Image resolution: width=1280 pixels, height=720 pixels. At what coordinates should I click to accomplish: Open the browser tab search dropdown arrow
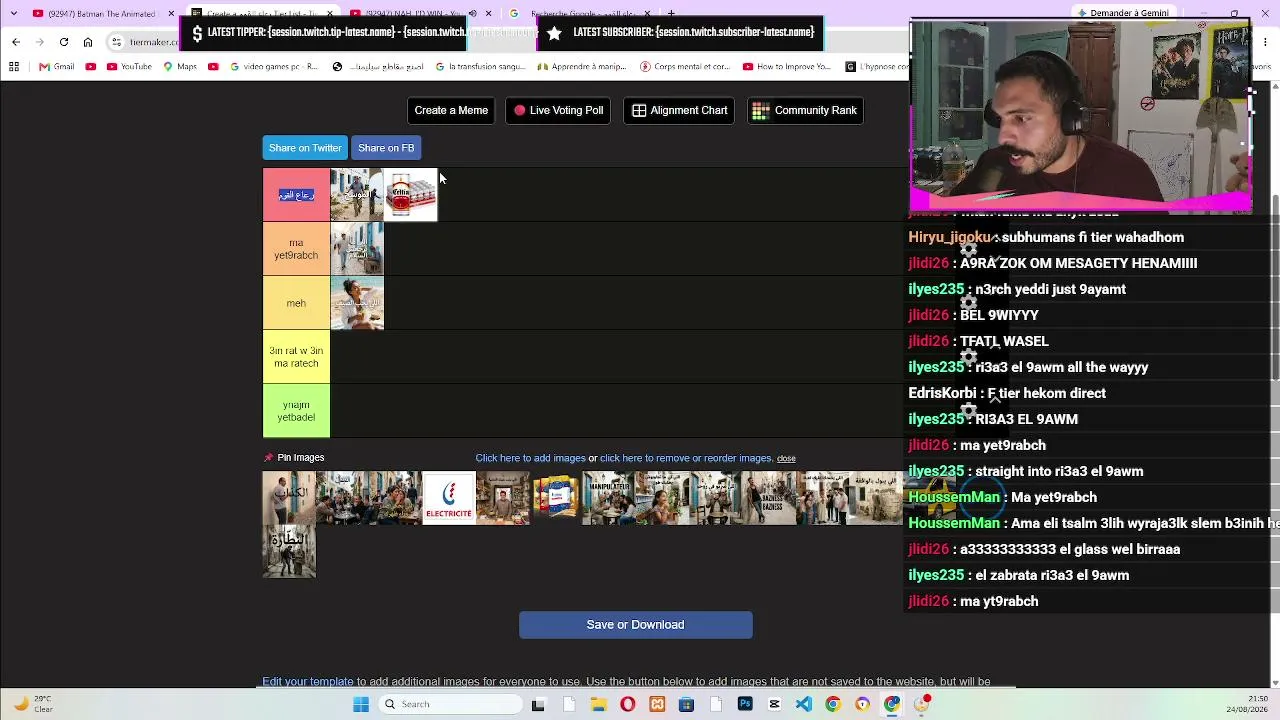point(14,14)
